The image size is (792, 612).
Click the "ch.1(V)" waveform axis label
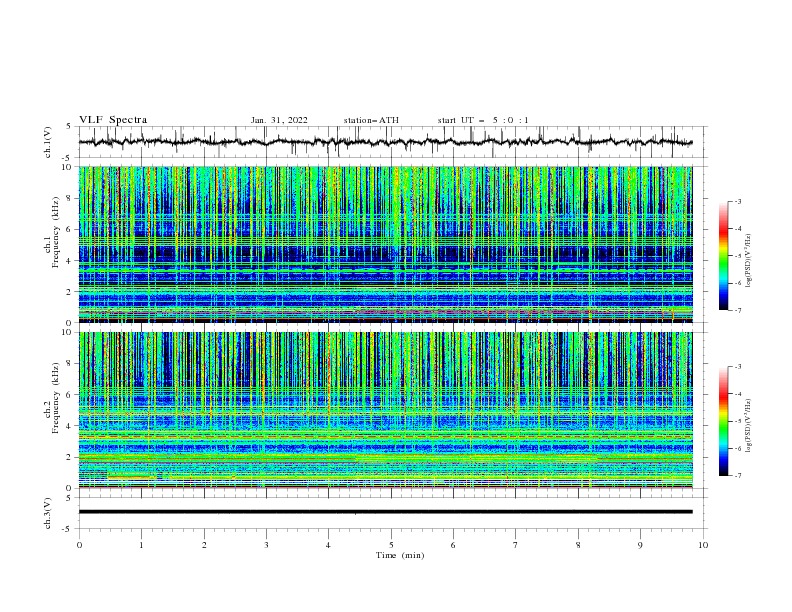pos(48,142)
